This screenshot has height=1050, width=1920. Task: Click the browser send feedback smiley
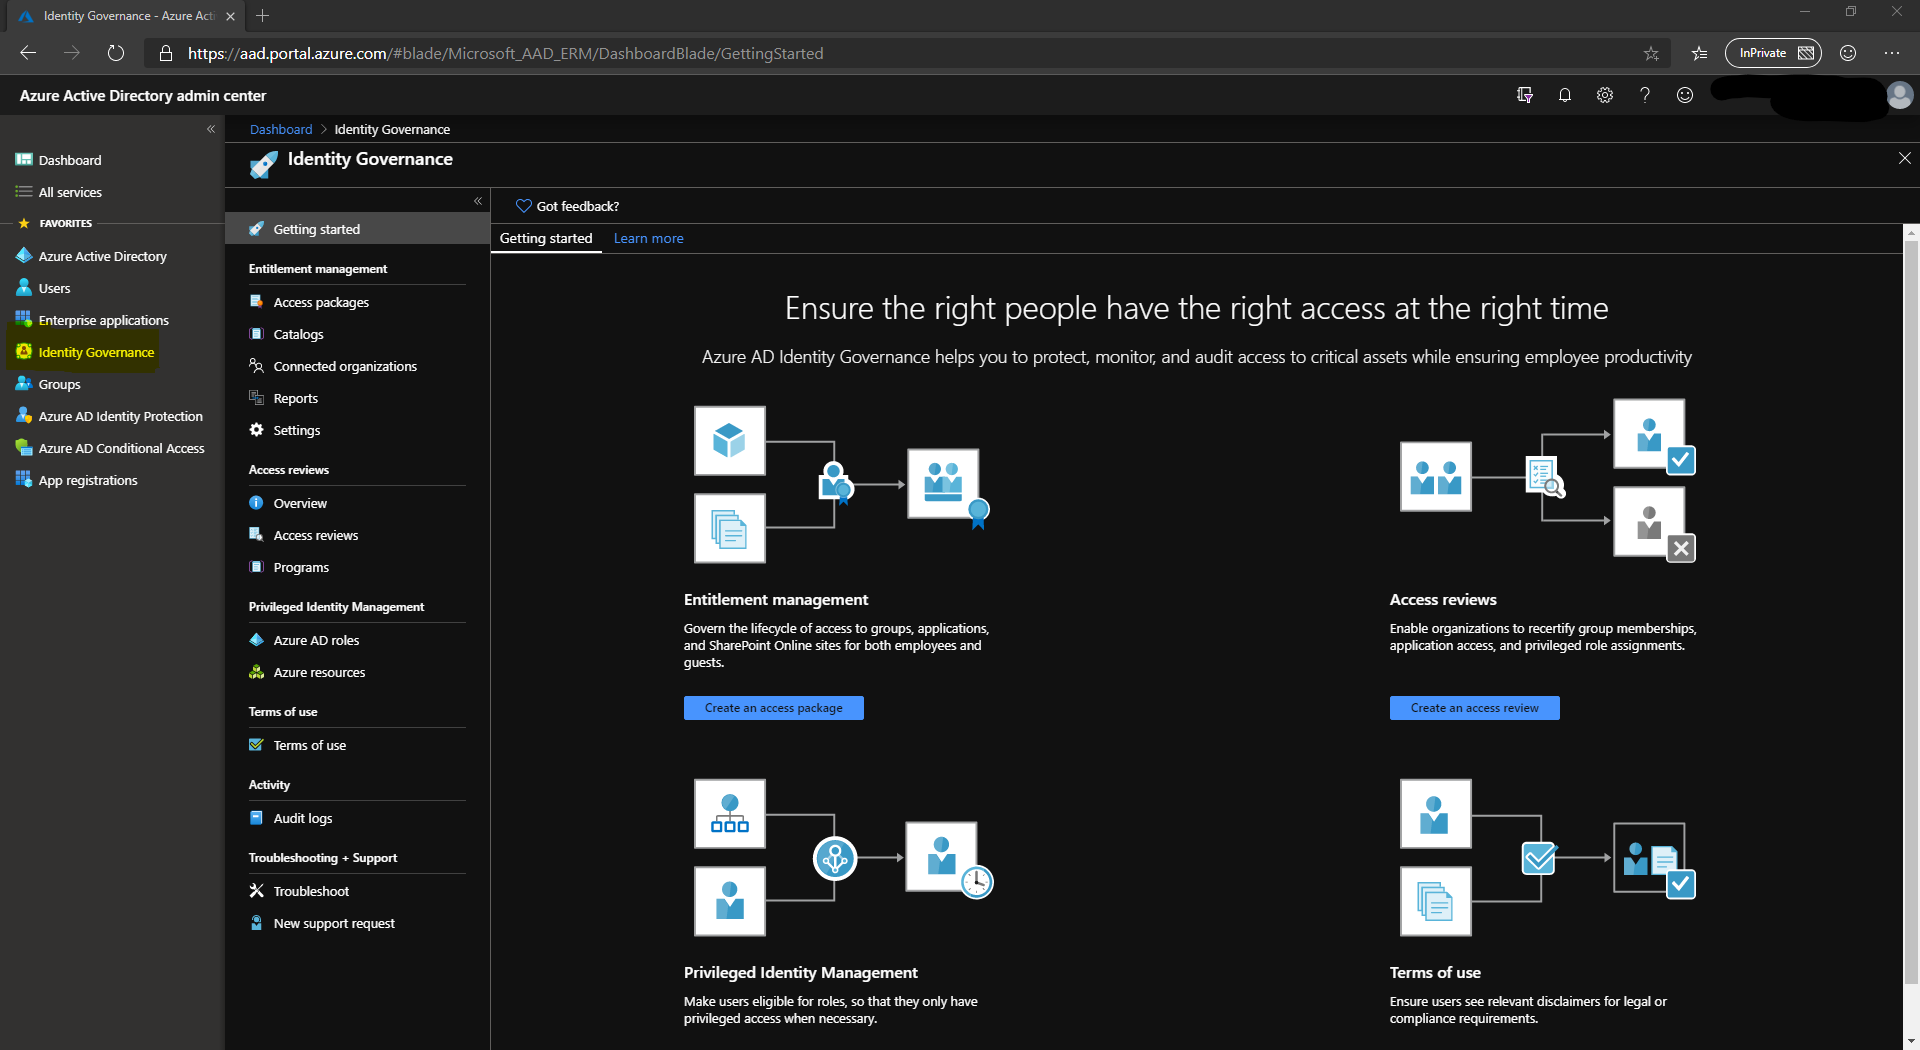pos(1848,53)
